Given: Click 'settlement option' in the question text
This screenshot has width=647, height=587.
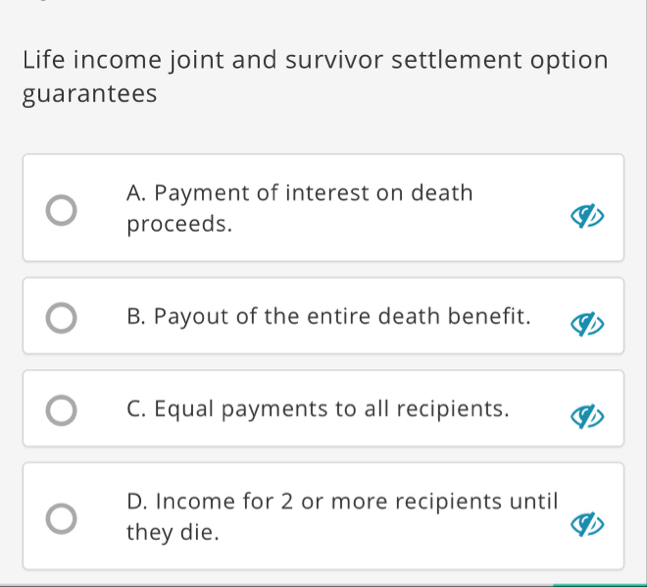Looking at the screenshot, I should 500,60.
